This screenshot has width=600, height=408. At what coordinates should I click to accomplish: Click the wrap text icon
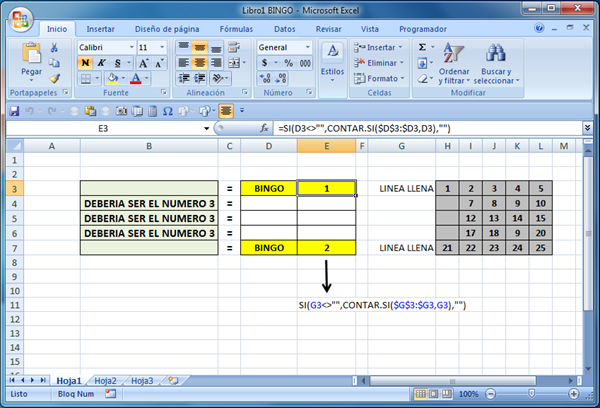(x=234, y=47)
